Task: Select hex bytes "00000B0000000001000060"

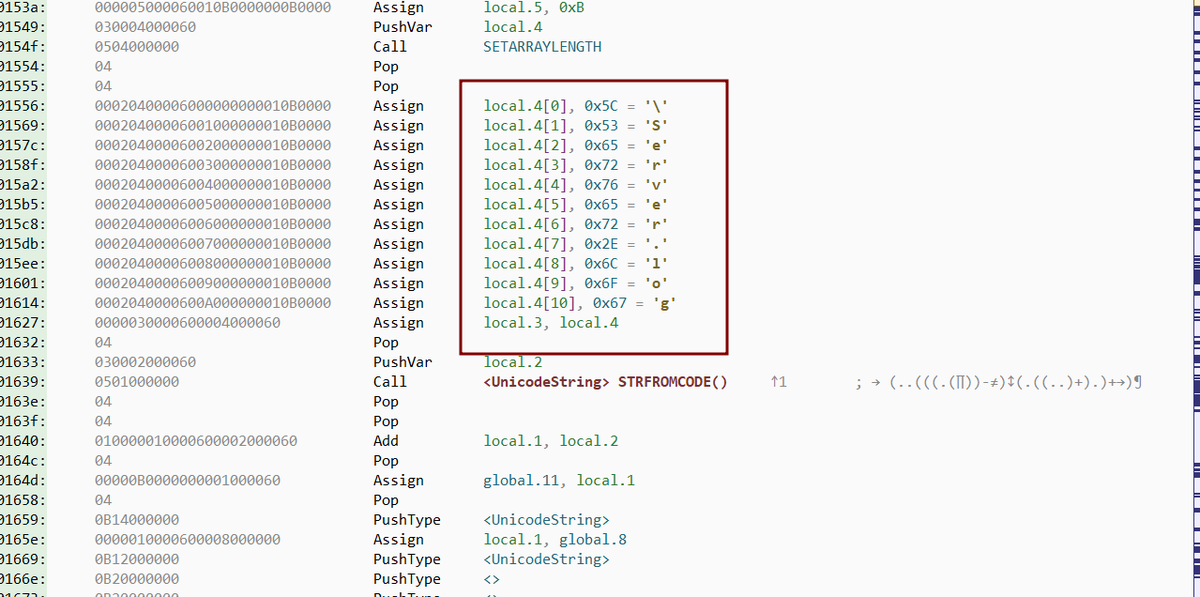Action: point(187,480)
